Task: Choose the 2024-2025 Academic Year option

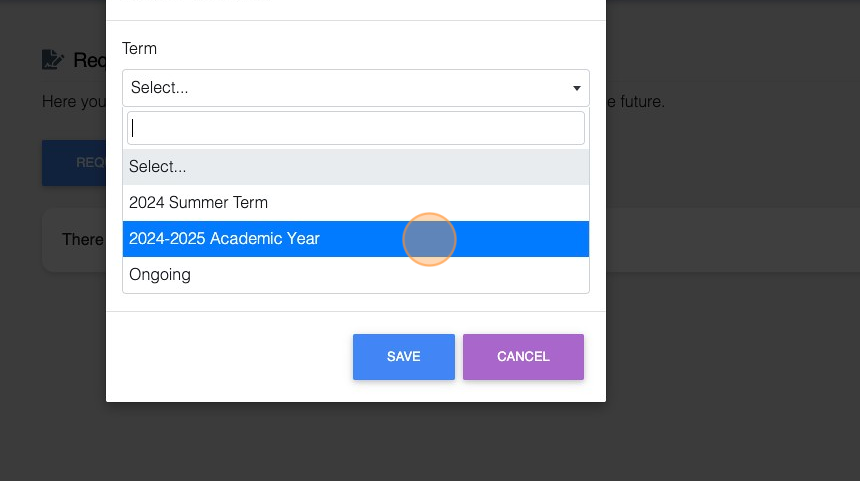Action: [x=355, y=239]
